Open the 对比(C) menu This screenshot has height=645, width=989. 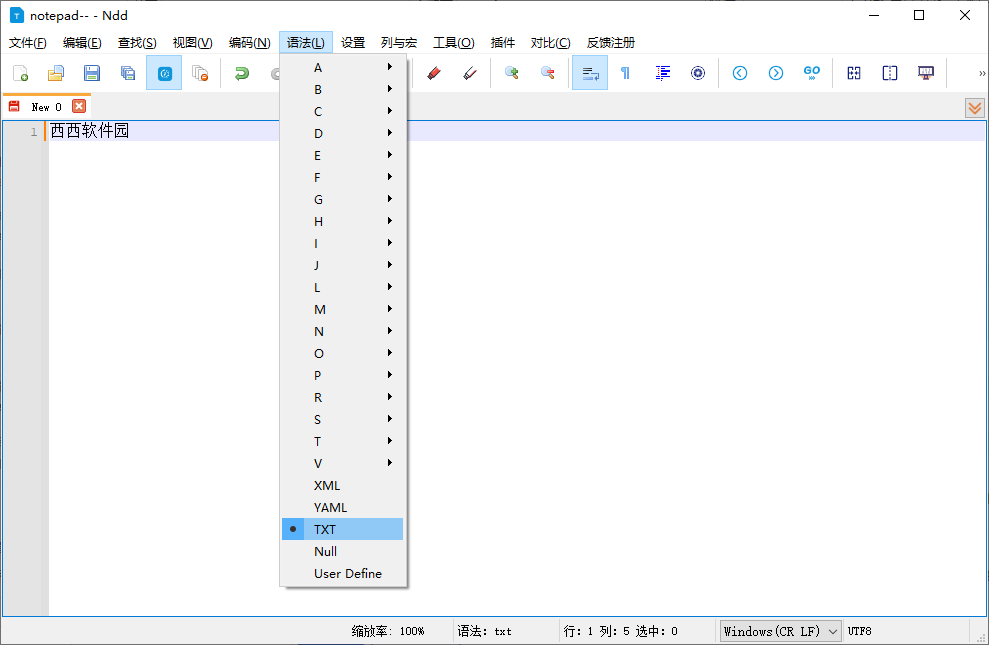pyautogui.click(x=550, y=43)
